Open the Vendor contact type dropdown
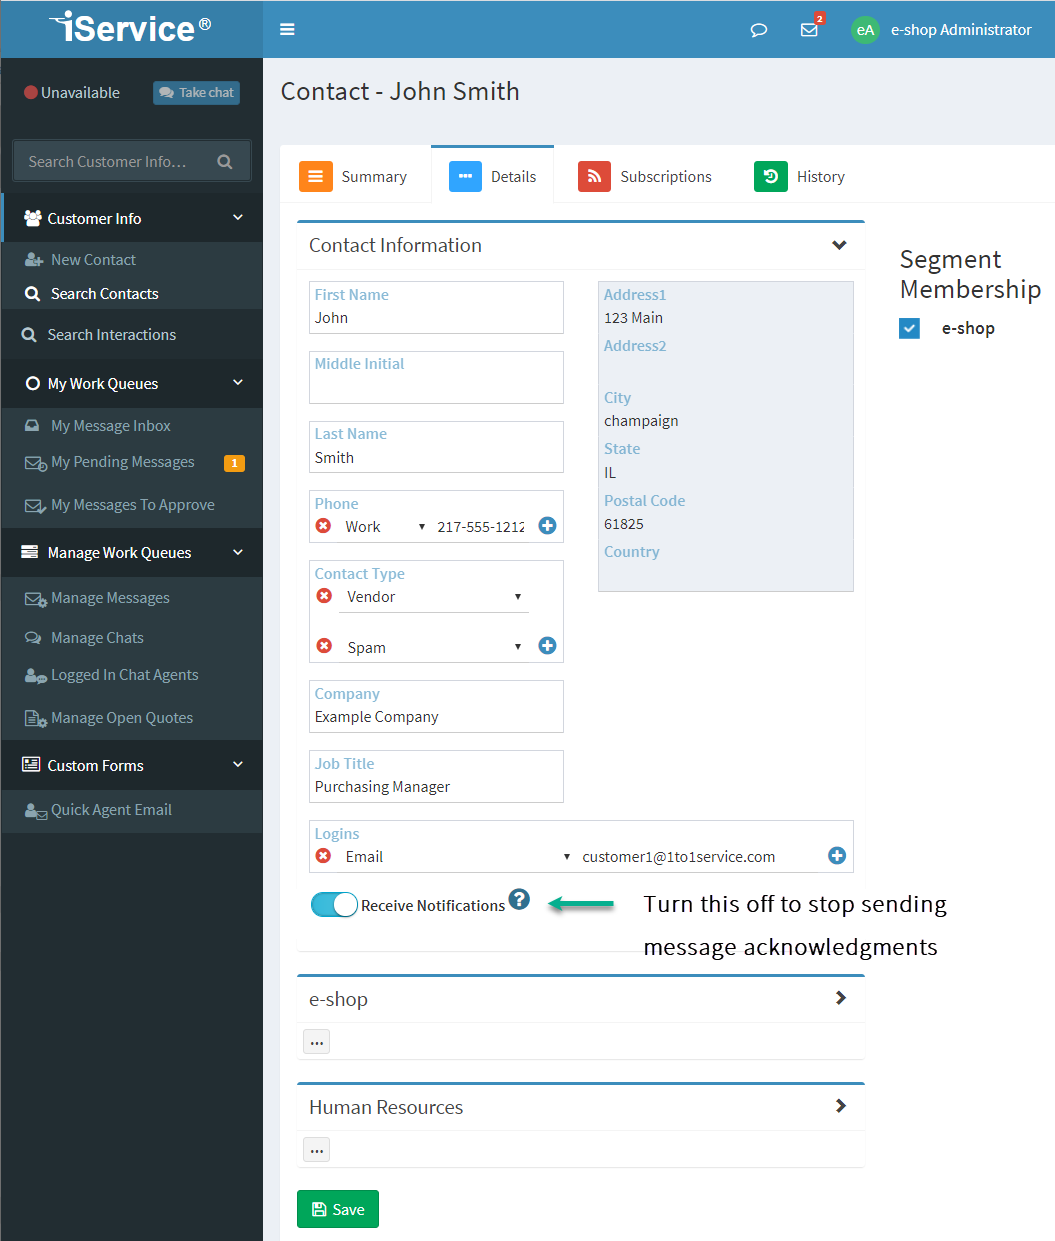Image resolution: width=1055 pixels, height=1241 pixels. 434,597
